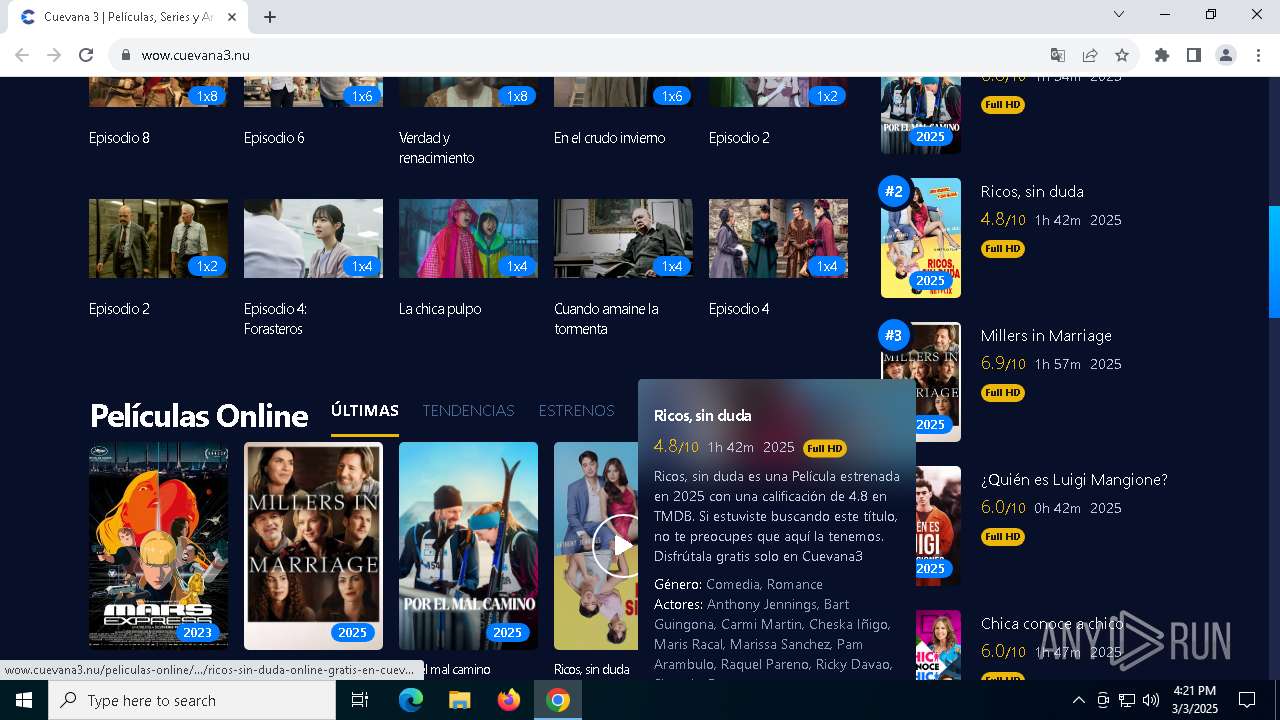Bookmark this page with star icon
Screen dimensions: 1280x720
pos(1122,55)
